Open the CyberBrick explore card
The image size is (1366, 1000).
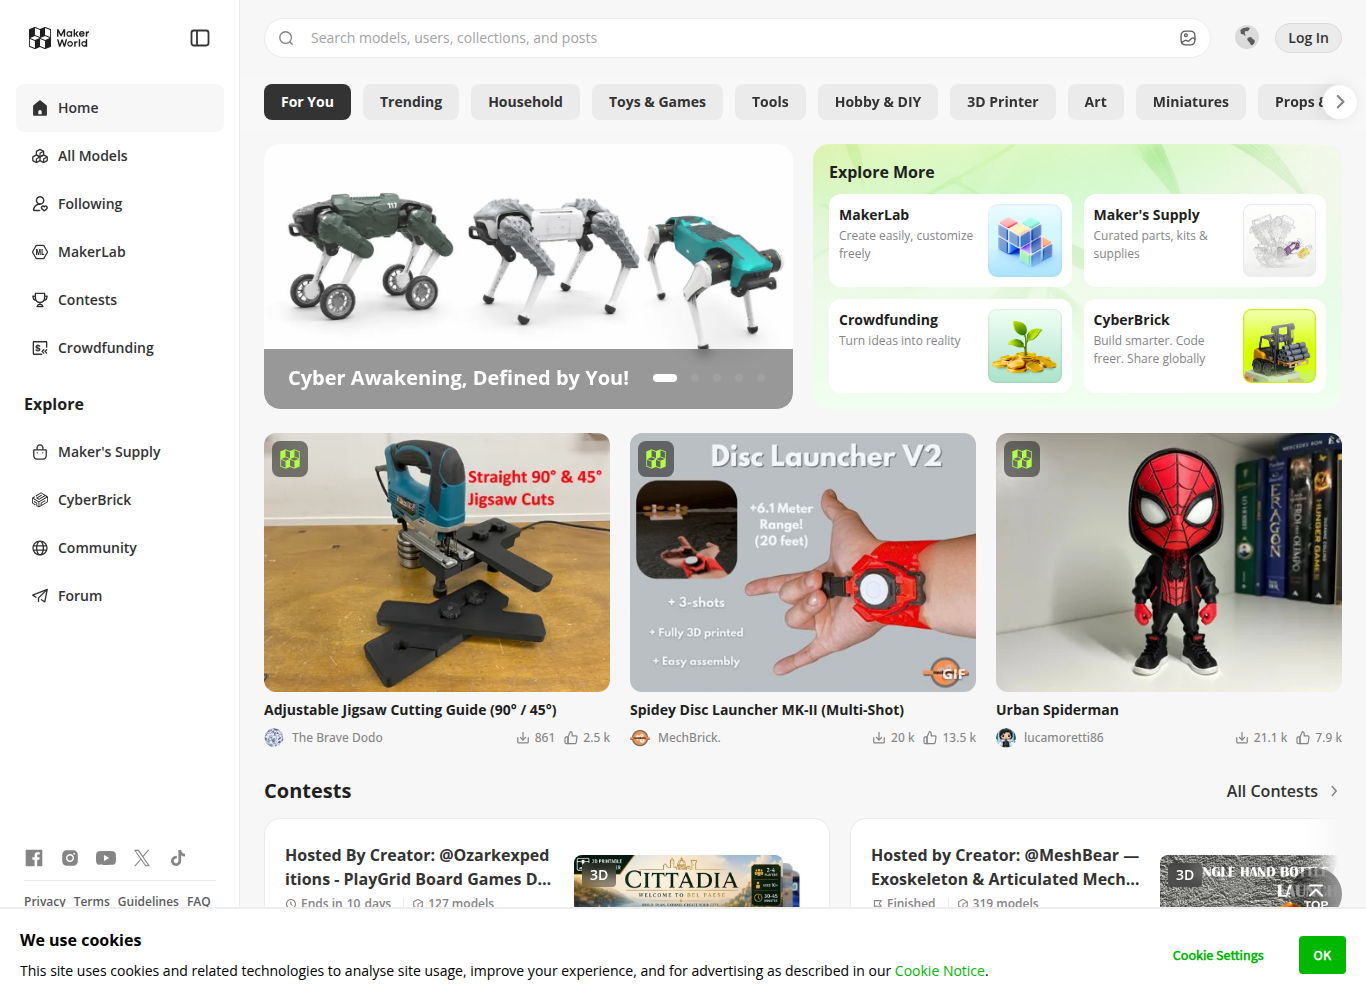coord(1205,346)
